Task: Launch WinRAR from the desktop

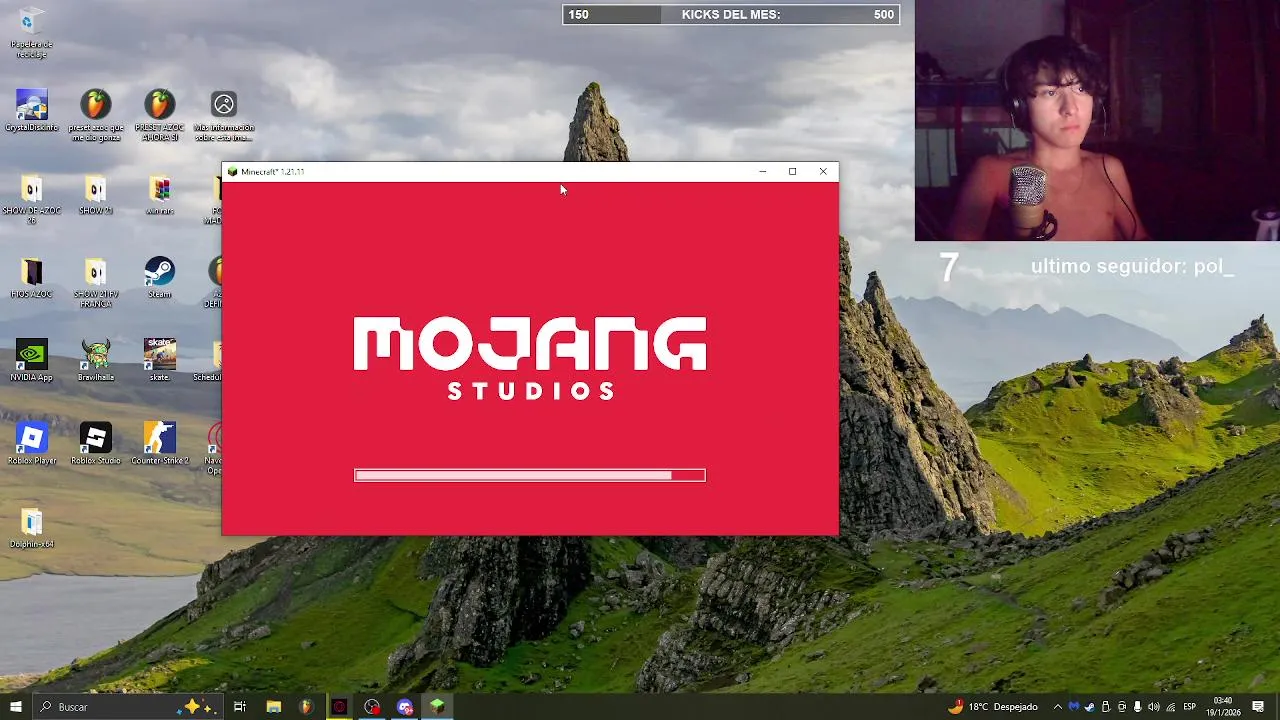Action: click(x=160, y=195)
